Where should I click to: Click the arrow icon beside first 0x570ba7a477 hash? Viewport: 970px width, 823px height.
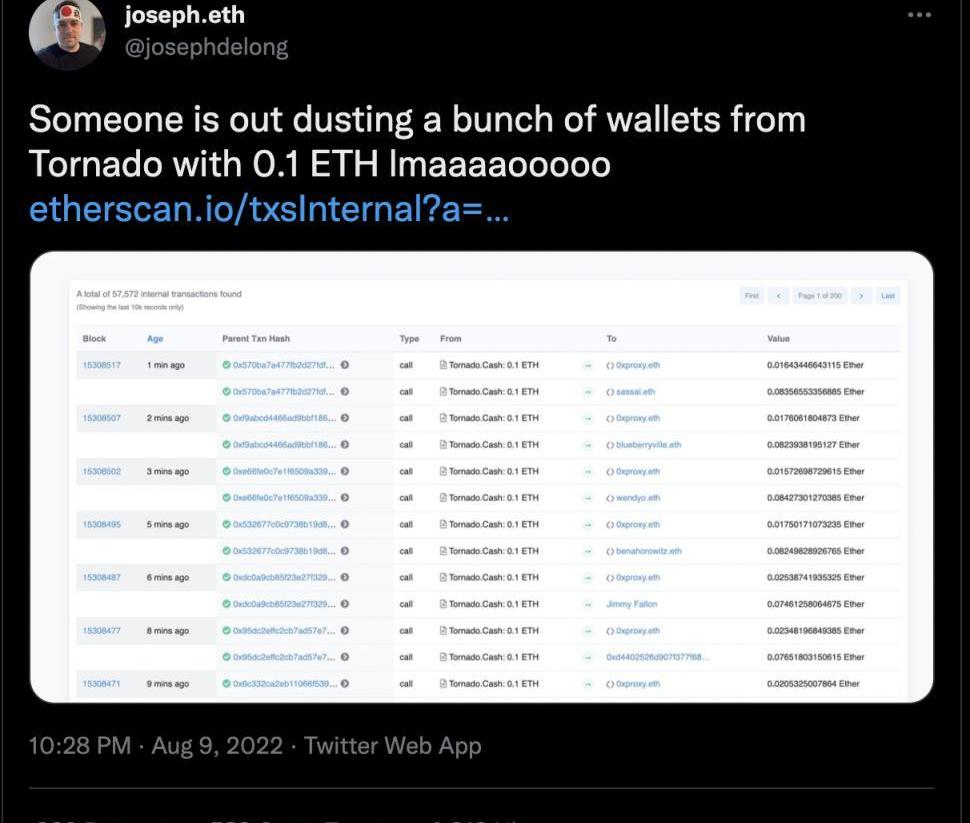point(345,365)
